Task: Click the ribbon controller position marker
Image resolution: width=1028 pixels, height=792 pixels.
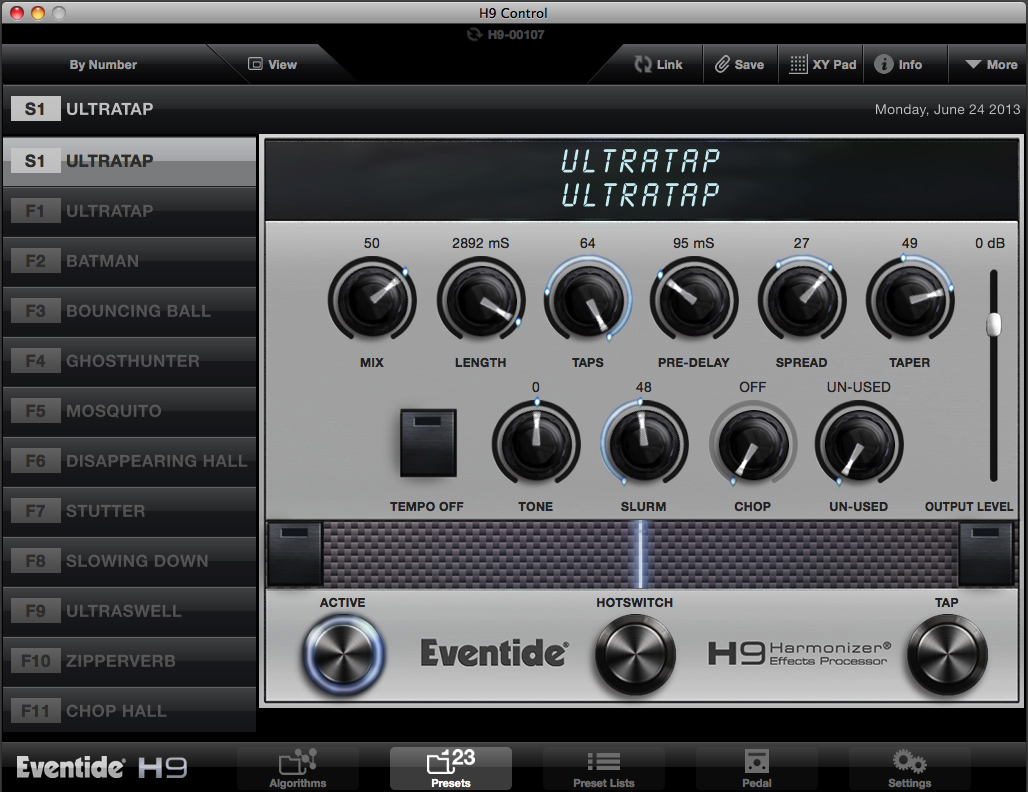Action: pyautogui.click(x=641, y=554)
